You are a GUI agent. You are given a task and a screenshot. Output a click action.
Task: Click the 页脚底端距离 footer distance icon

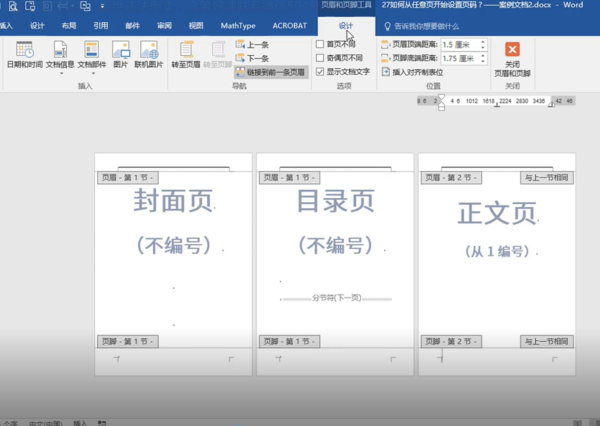pyautogui.click(x=385, y=59)
